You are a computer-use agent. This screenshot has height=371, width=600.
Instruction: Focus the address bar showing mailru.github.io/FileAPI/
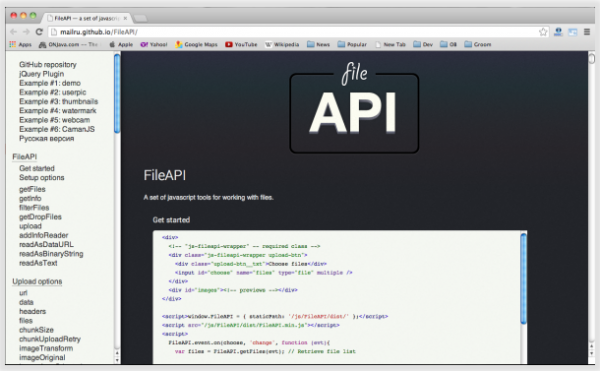click(294, 32)
